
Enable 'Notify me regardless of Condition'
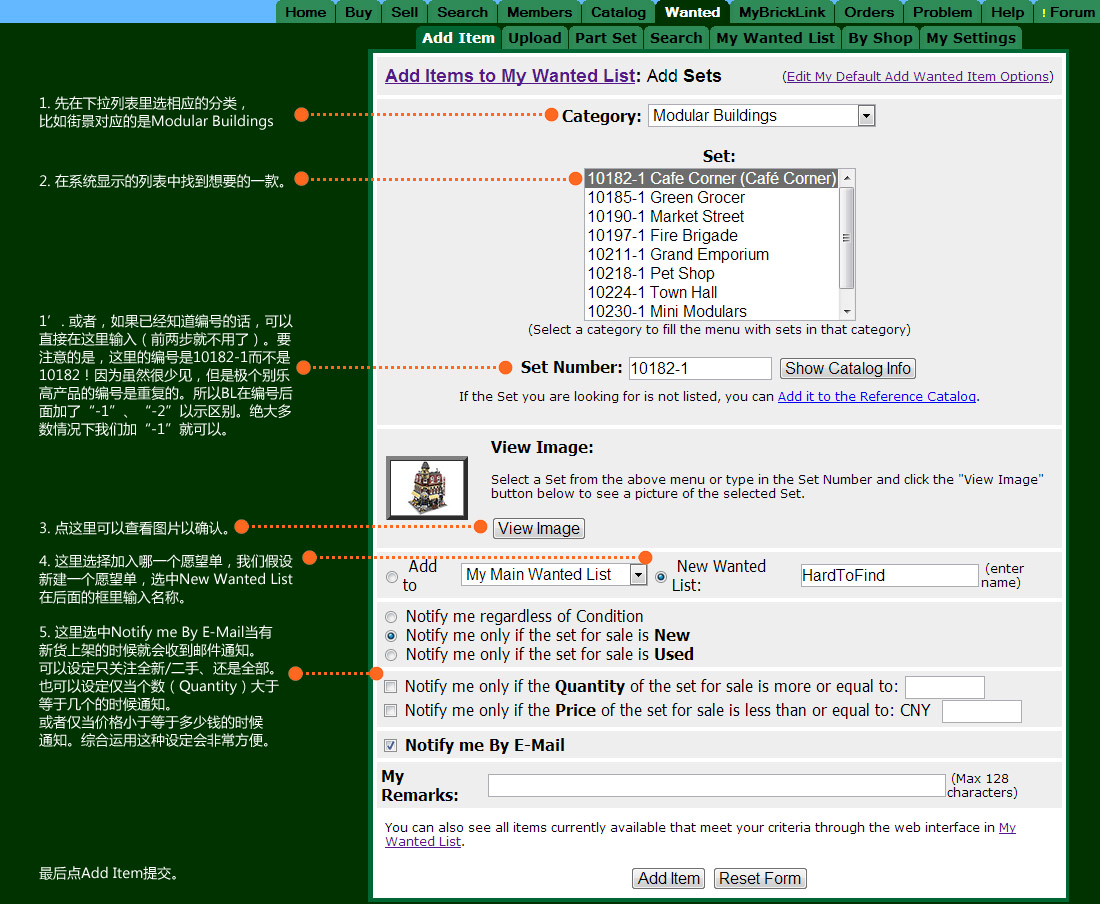tap(391, 616)
